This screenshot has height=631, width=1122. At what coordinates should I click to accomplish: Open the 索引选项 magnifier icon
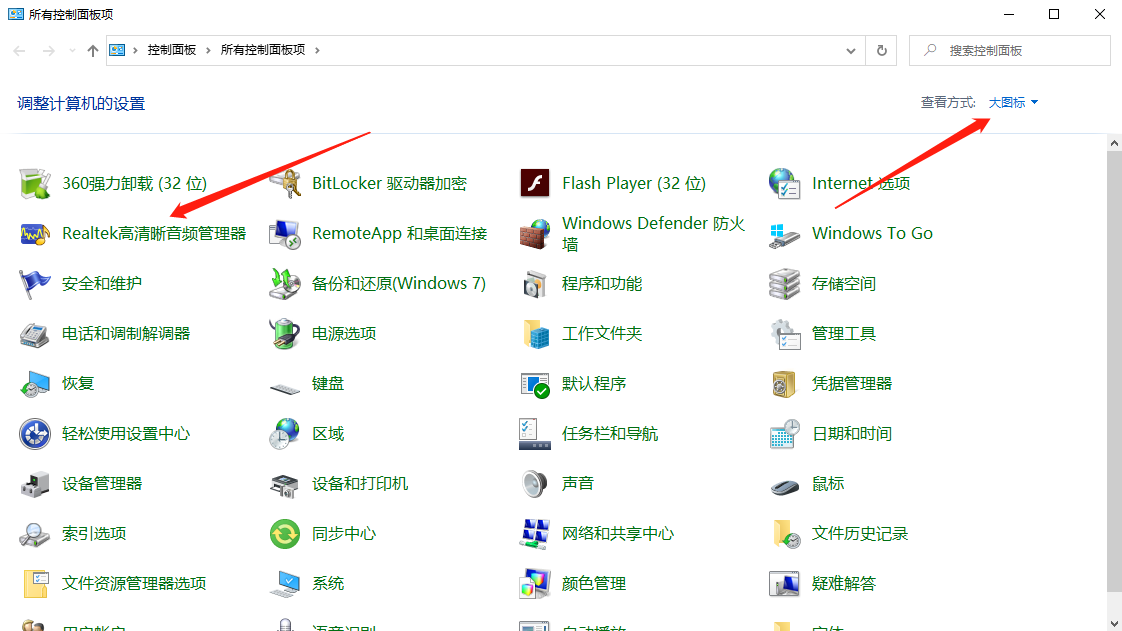[34, 534]
